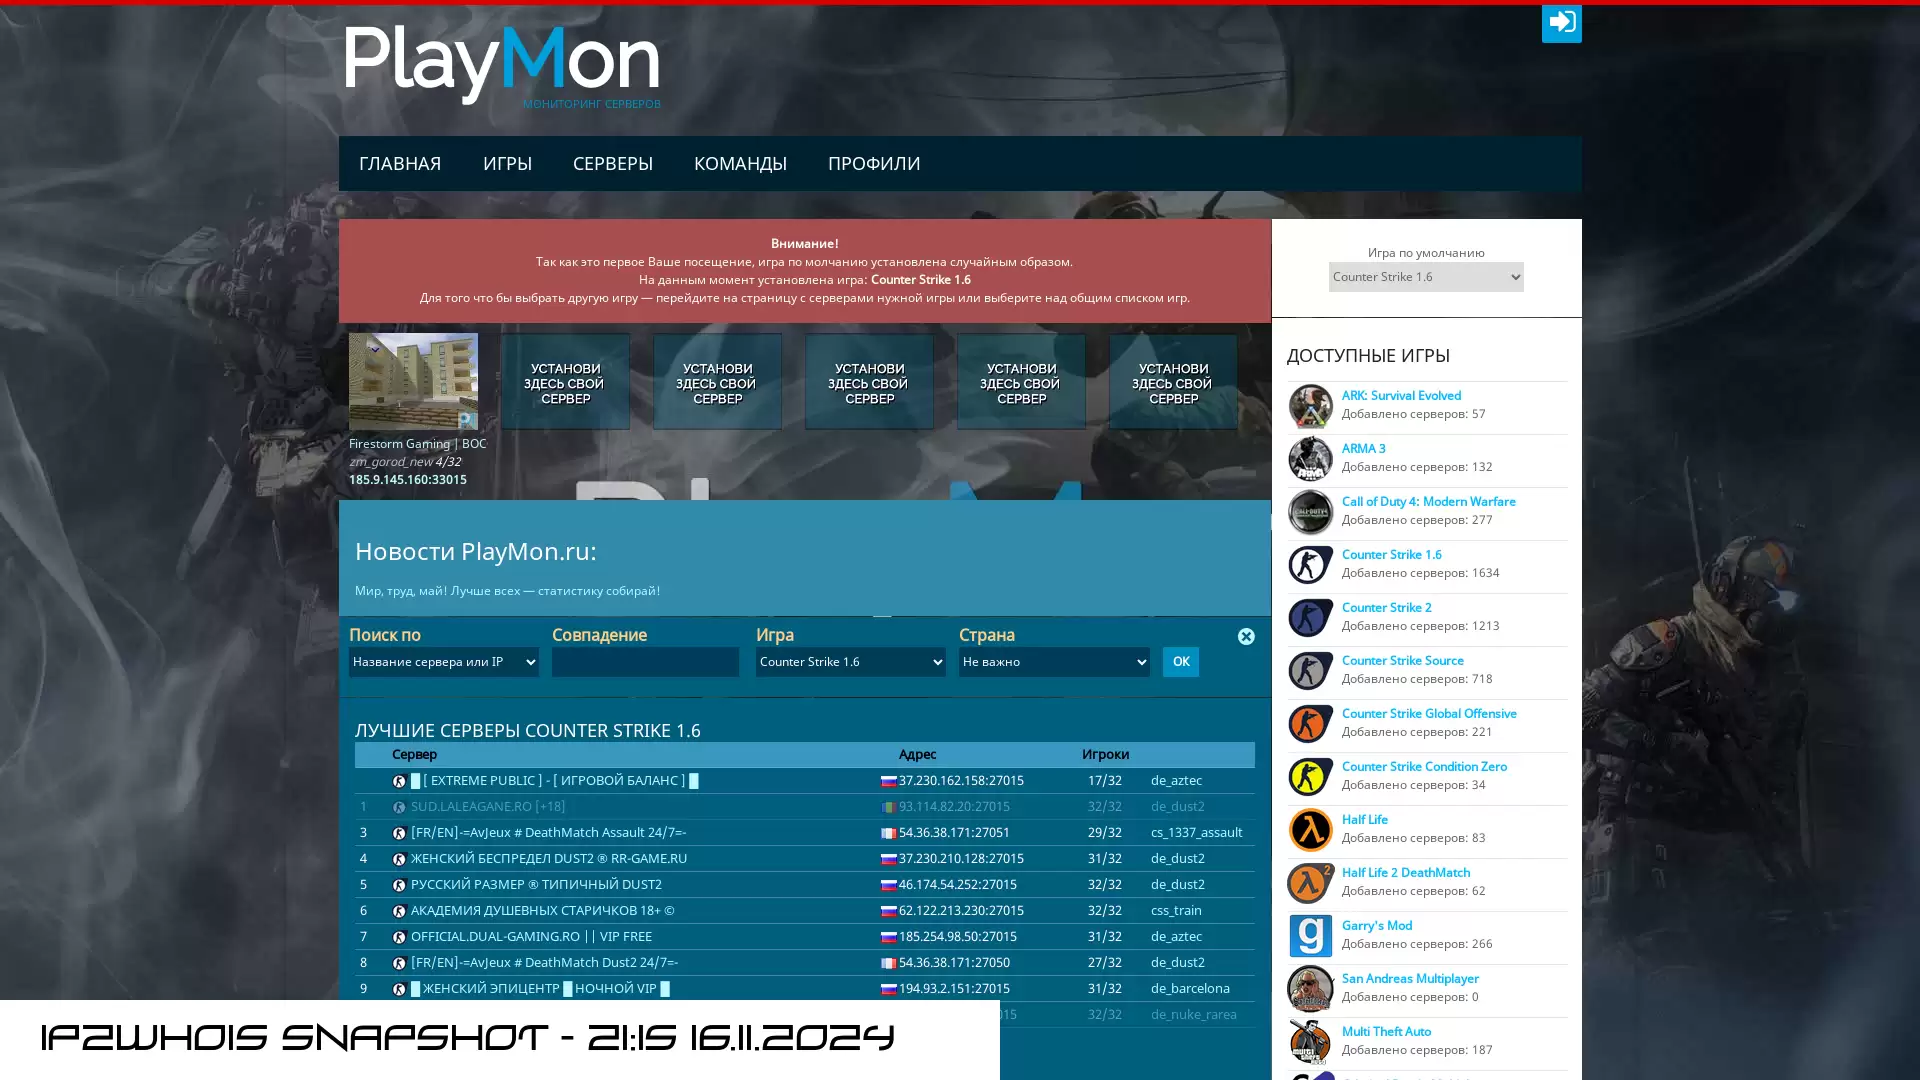The image size is (1920, 1080).
Task: Open SUD.LALEAGANE.RO [+18] server link
Action: coord(487,807)
